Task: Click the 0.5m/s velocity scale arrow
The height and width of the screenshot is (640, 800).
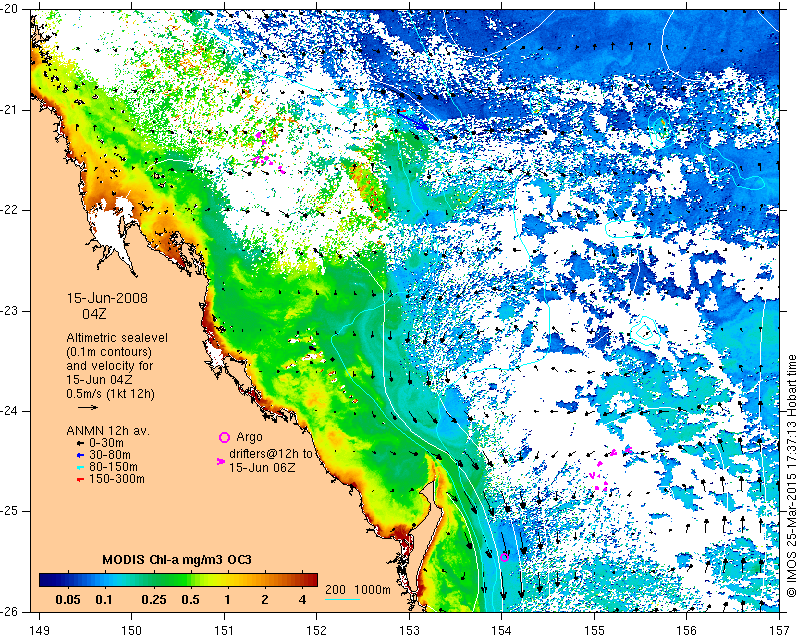Action: (x=88, y=407)
